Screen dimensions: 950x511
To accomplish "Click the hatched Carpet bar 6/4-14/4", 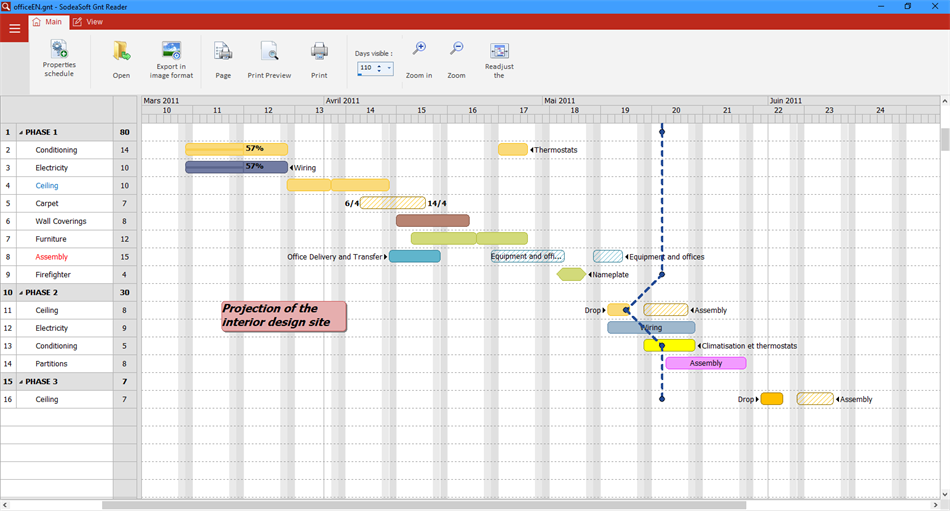I will tap(393, 202).
